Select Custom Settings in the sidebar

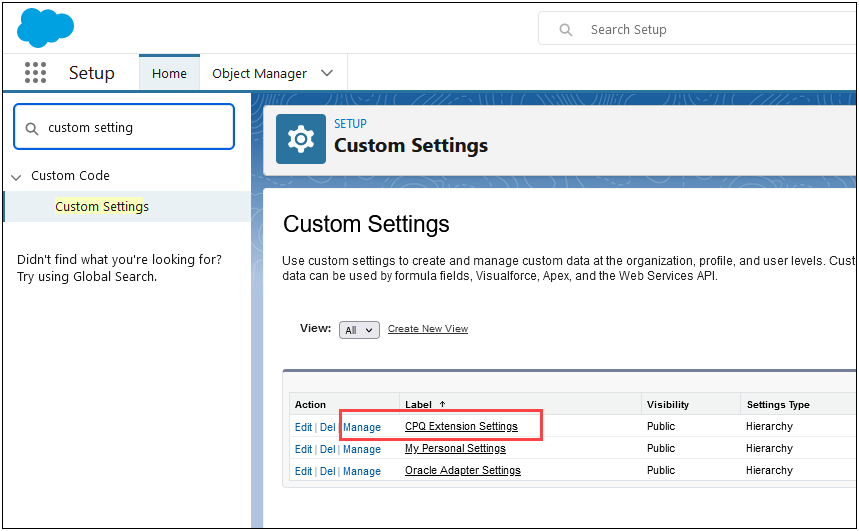pyautogui.click(x=102, y=207)
